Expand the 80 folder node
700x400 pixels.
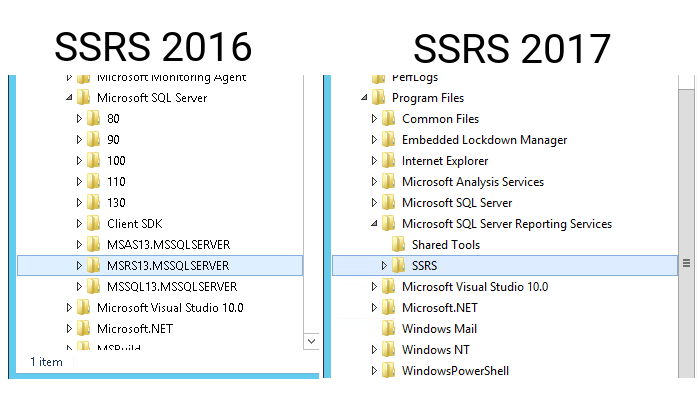click(79, 119)
